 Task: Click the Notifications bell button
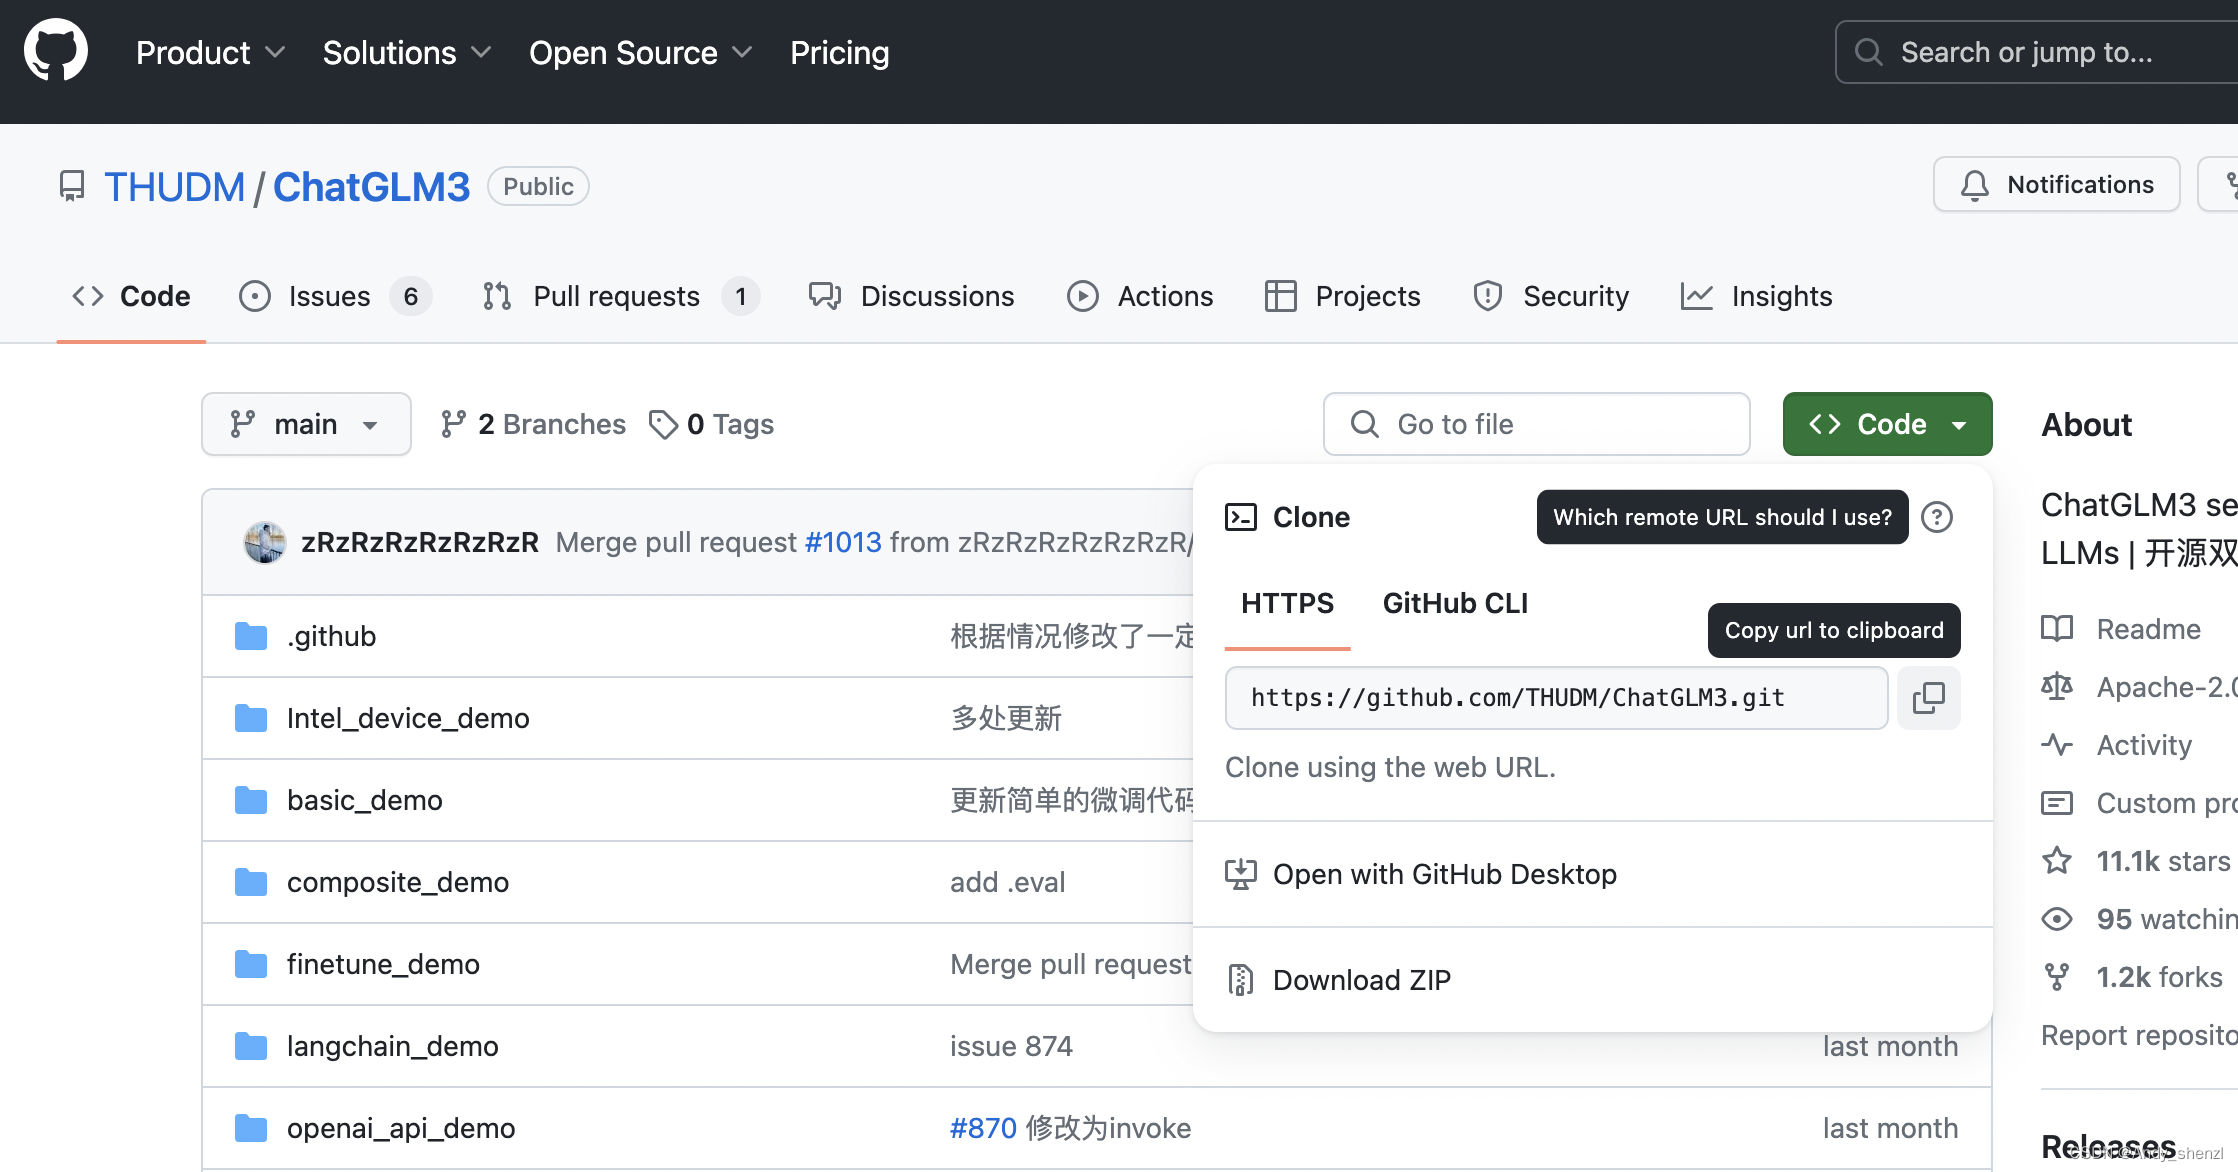2056,184
